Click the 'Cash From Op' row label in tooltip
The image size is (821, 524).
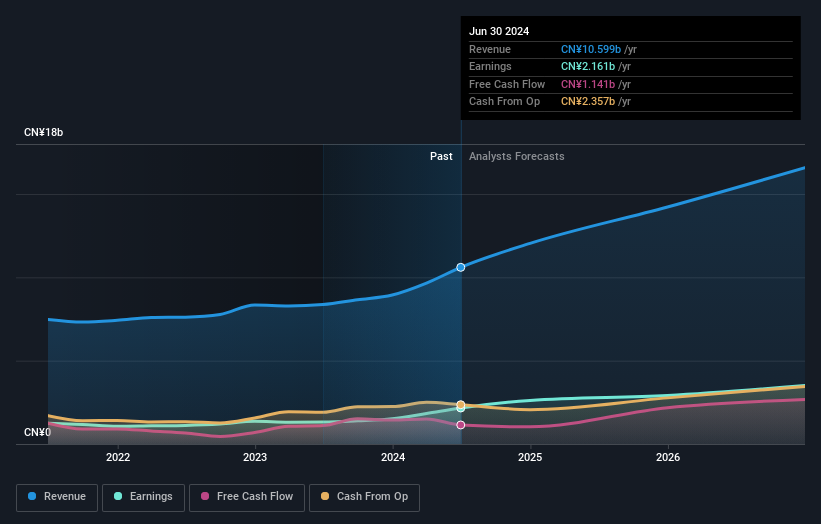coord(504,102)
